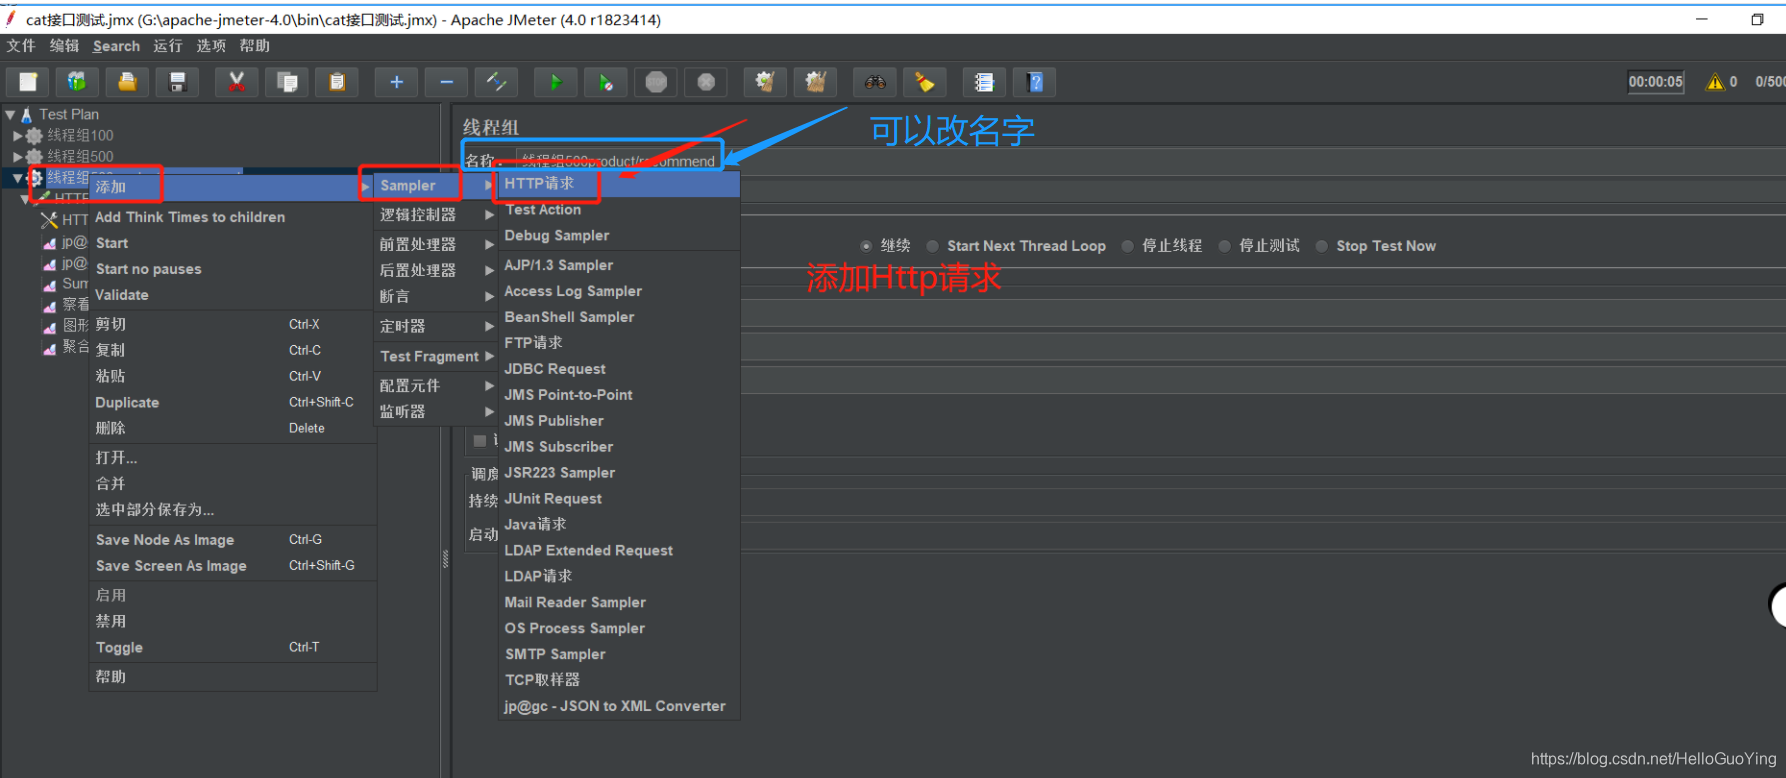Click the New test plan toolbar icon
Image resolution: width=1786 pixels, height=778 pixels.
coord(28,82)
